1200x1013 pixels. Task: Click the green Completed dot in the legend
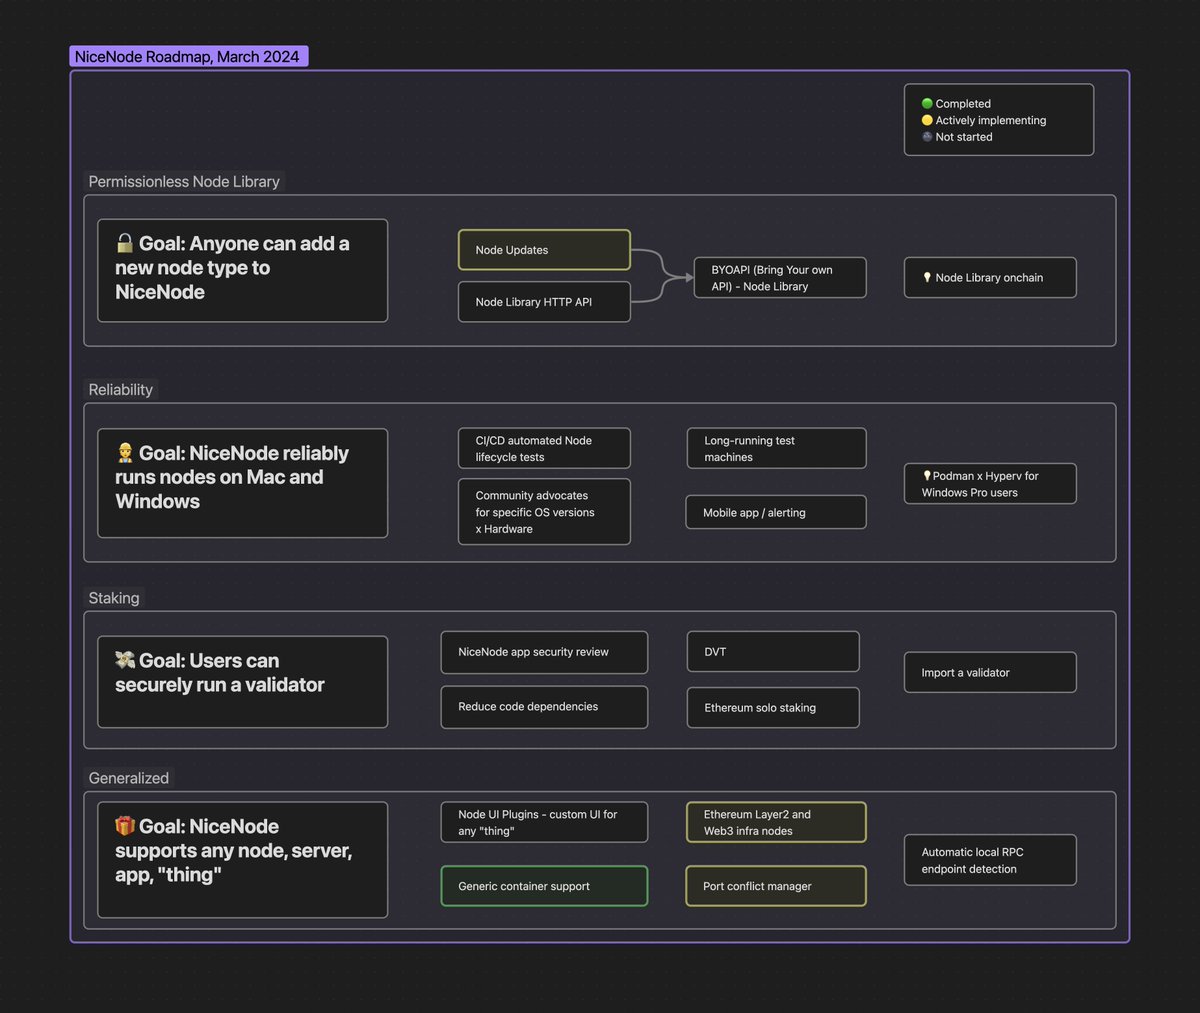click(x=927, y=103)
